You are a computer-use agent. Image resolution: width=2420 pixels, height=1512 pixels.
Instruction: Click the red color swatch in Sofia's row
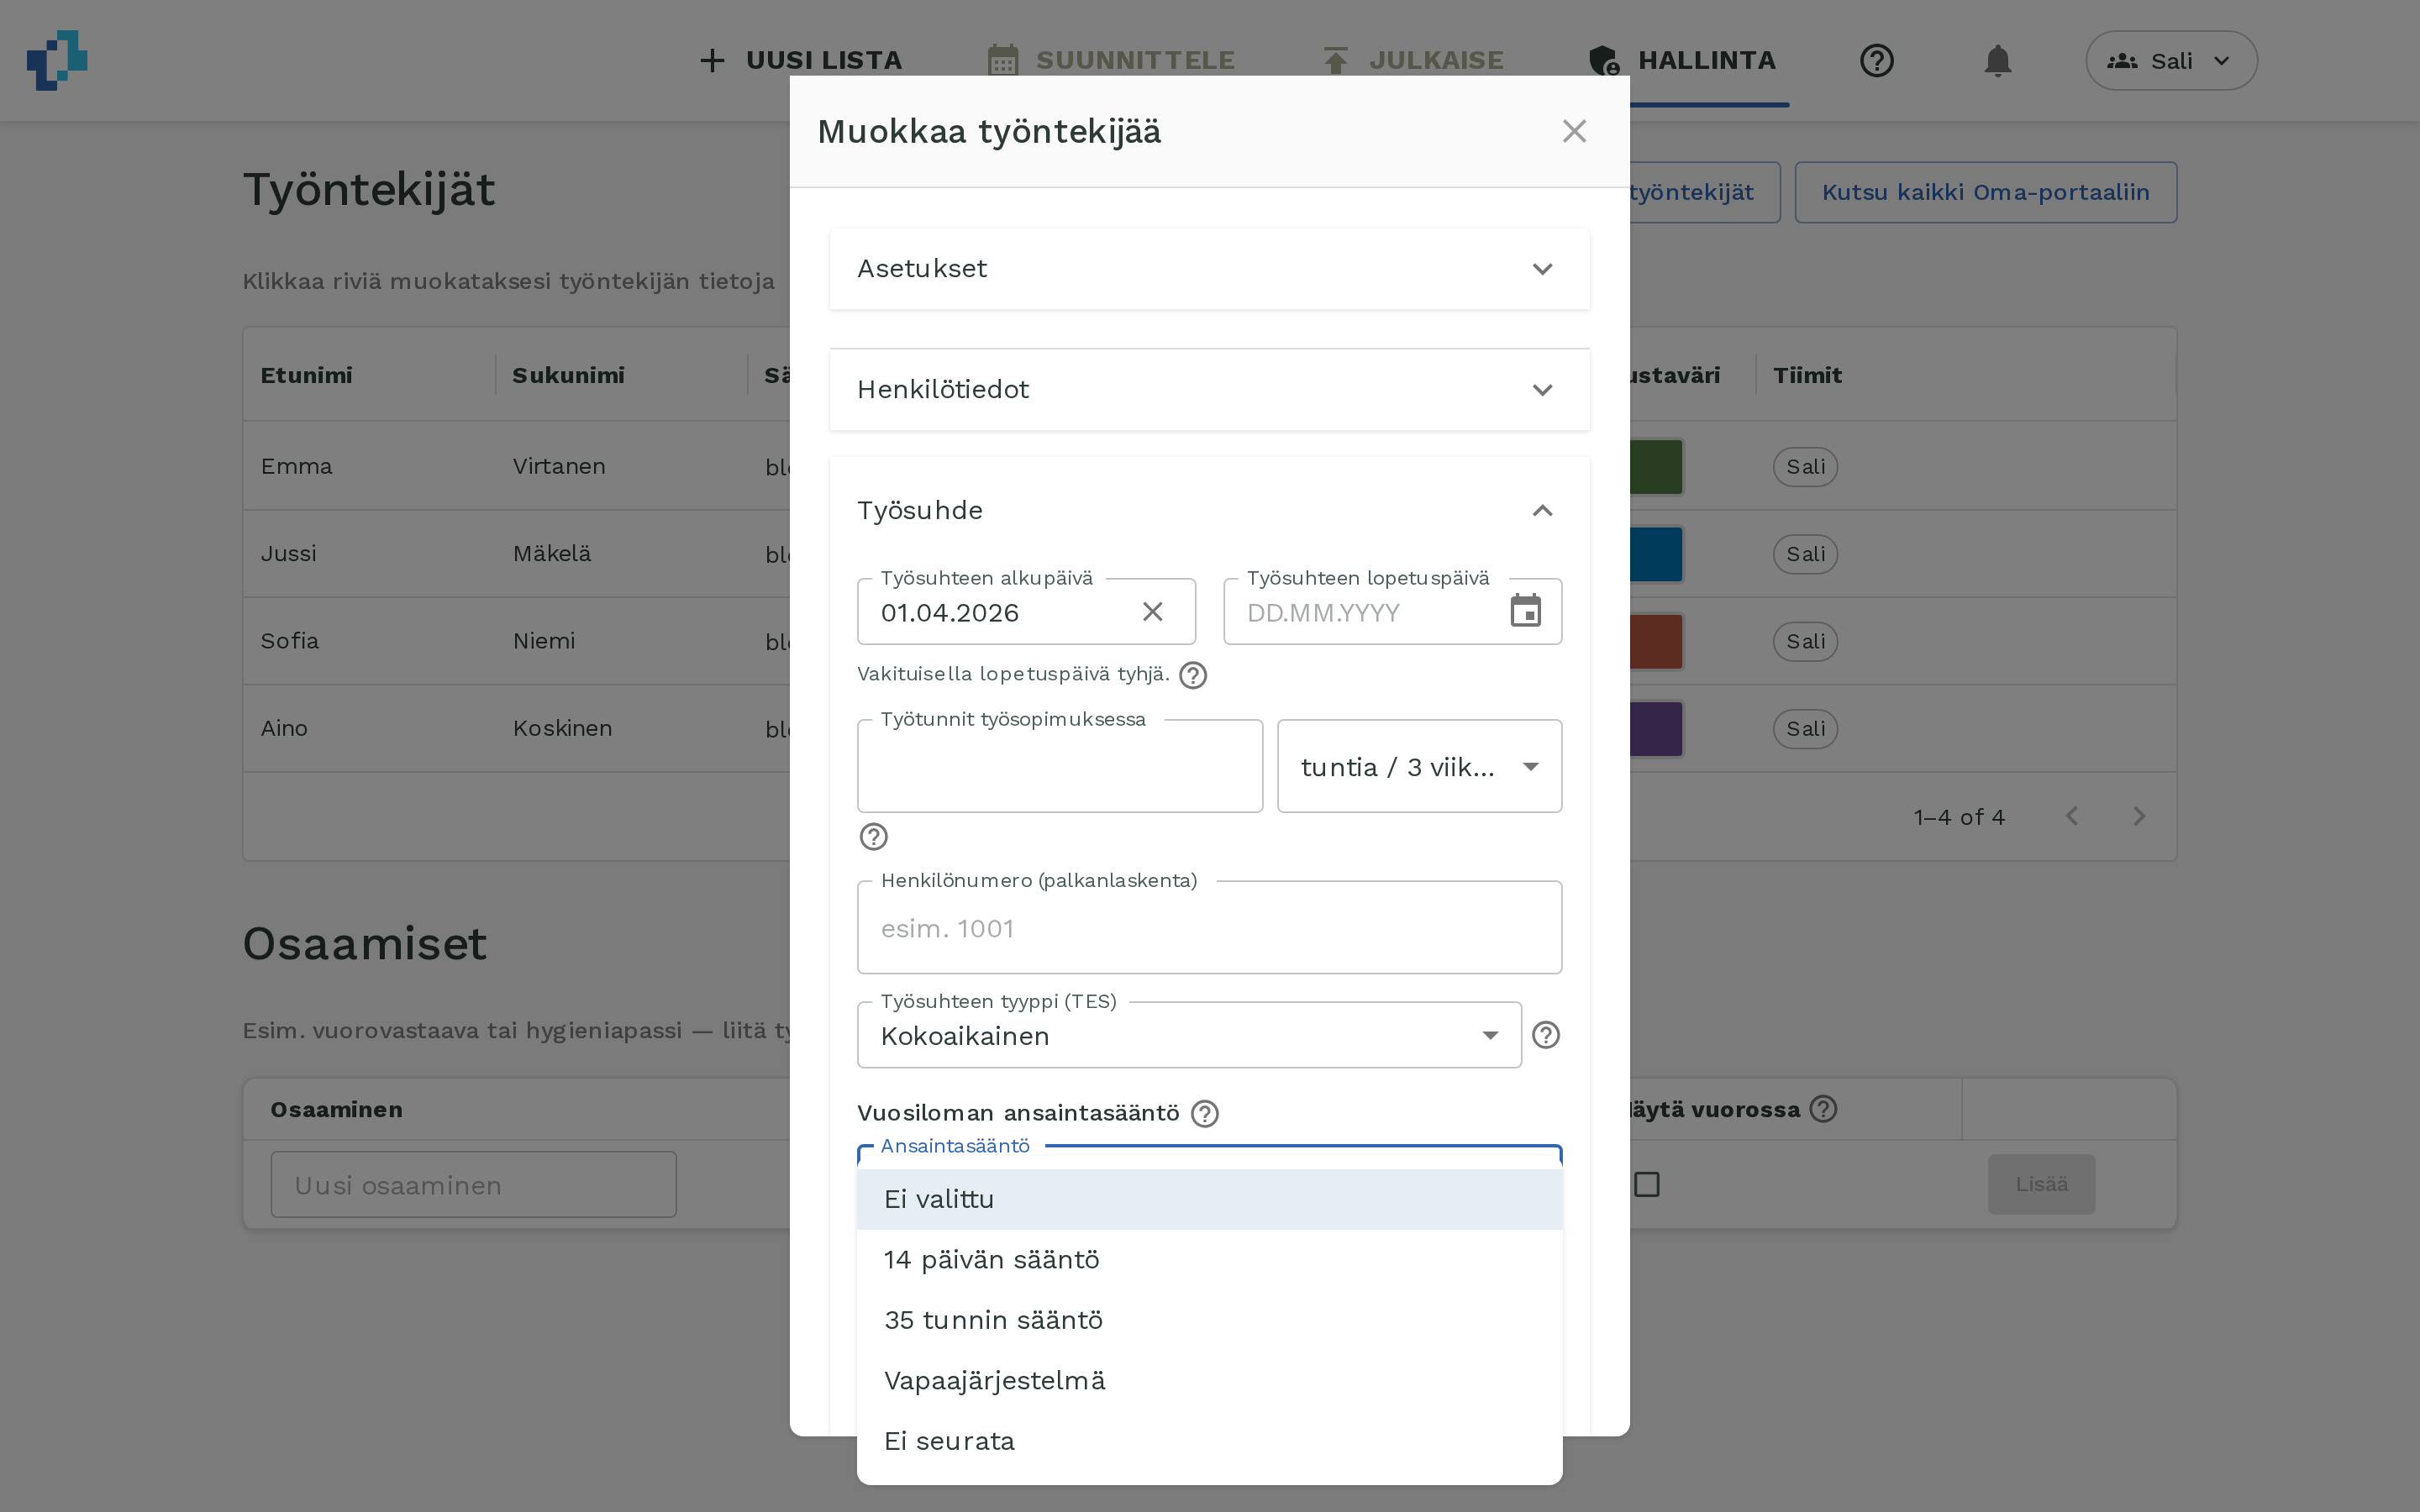1656,641
